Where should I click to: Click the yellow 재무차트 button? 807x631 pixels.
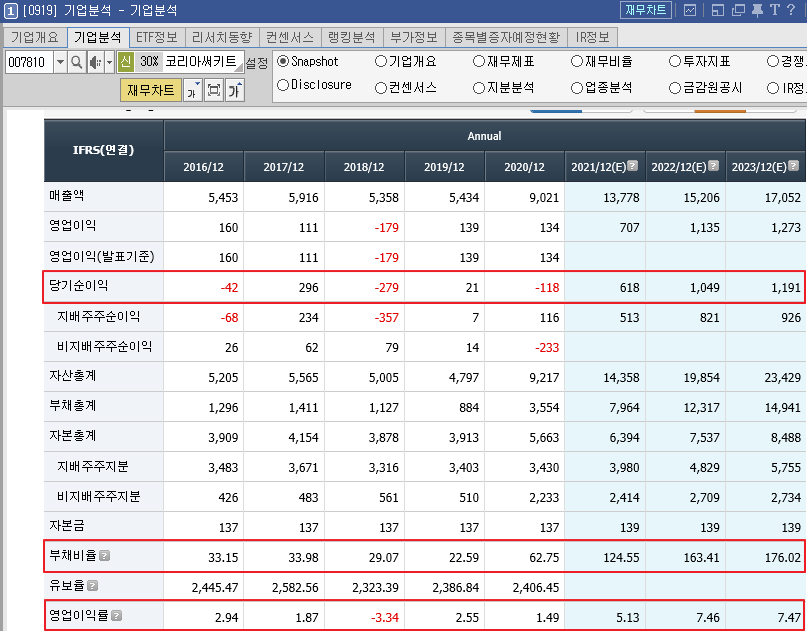click(151, 90)
